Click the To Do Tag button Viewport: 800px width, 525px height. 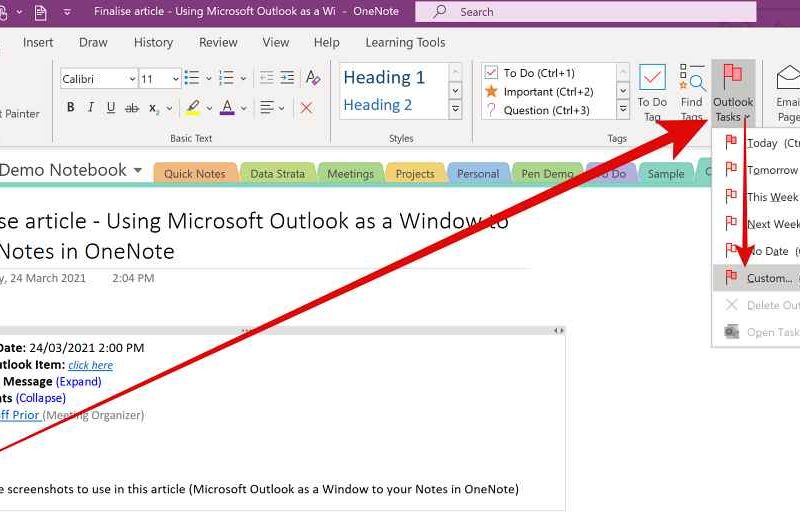pos(652,92)
